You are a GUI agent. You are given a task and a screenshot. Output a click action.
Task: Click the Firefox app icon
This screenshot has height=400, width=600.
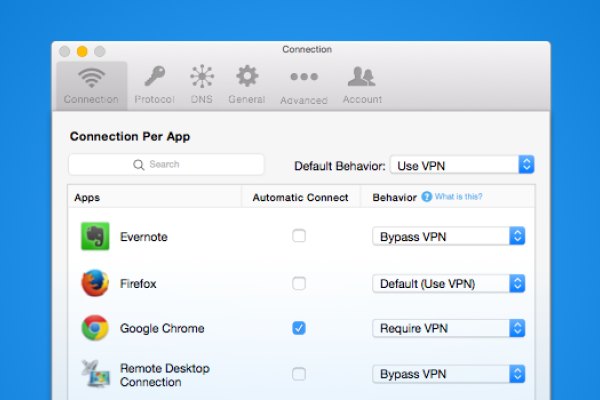pos(95,283)
